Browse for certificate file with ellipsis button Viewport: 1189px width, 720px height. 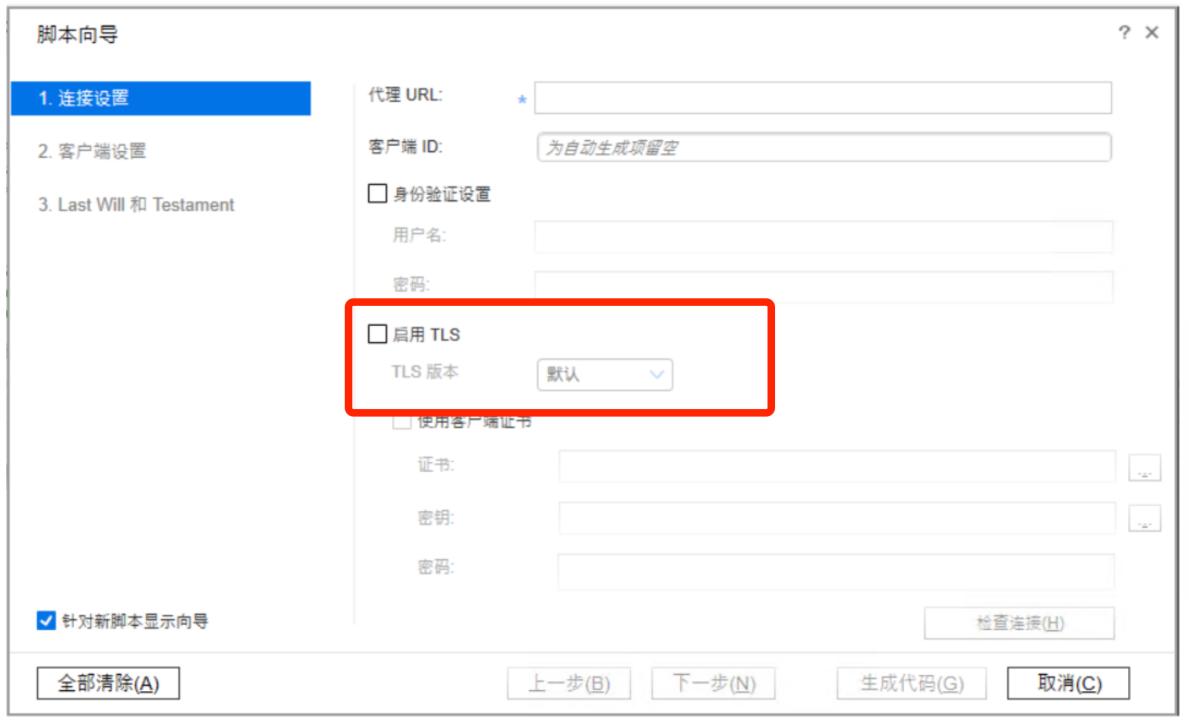pyautogui.click(x=1144, y=468)
